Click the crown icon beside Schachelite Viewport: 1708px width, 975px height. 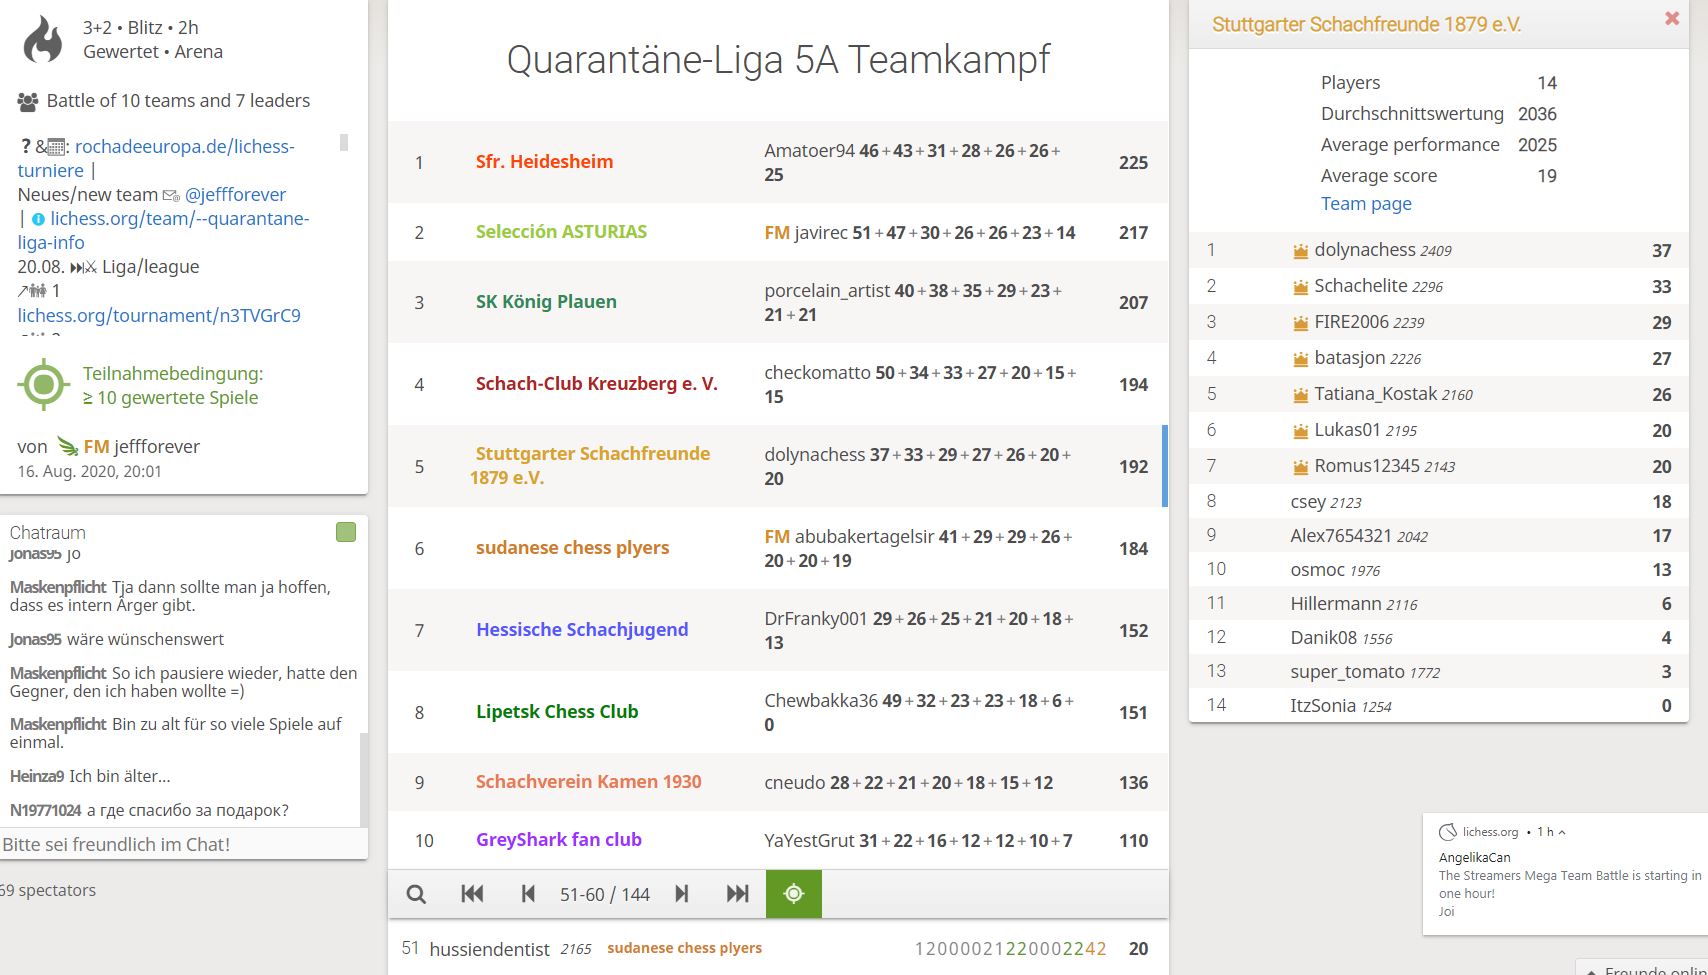pos(1300,287)
